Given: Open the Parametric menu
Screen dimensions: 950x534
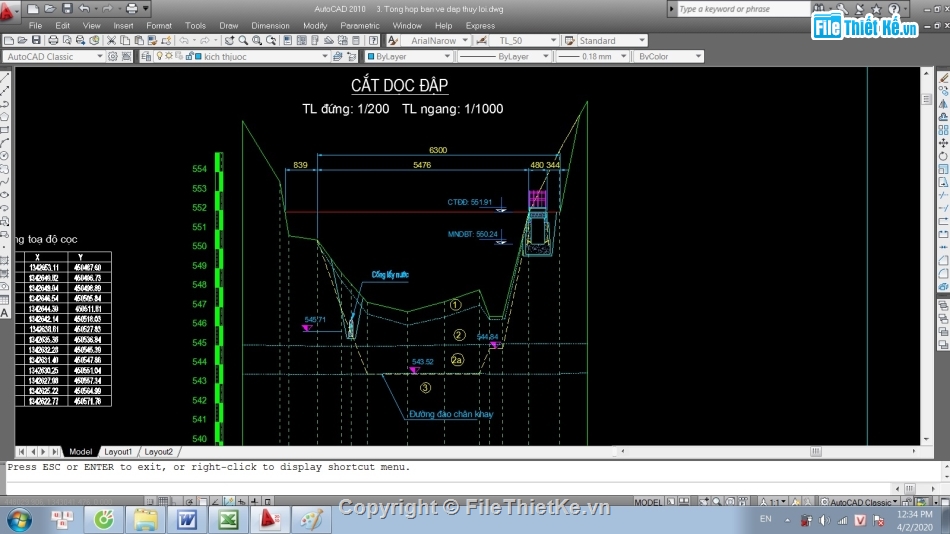Looking at the screenshot, I should coord(360,25).
